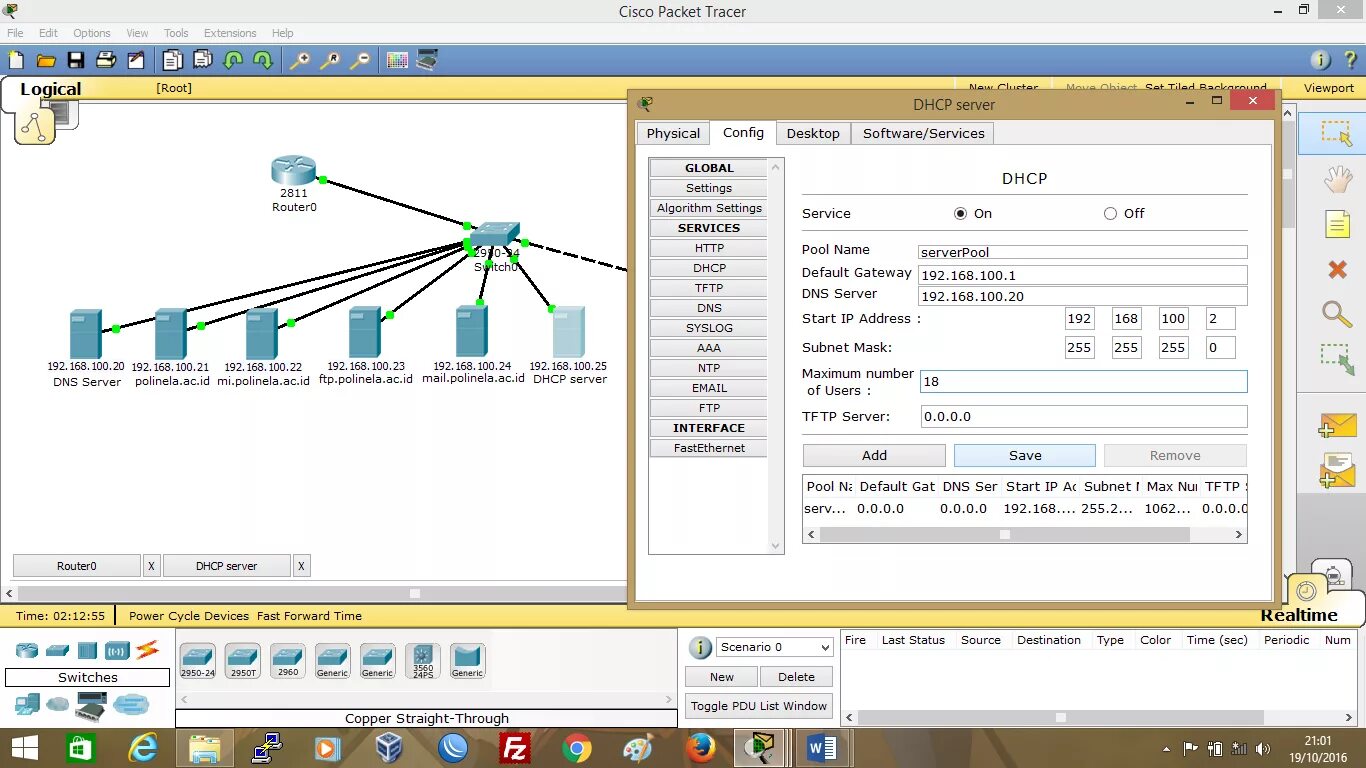Click the mail.polinela.ac.id server icon
This screenshot has width=1366, height=768.
click(471, 331)
